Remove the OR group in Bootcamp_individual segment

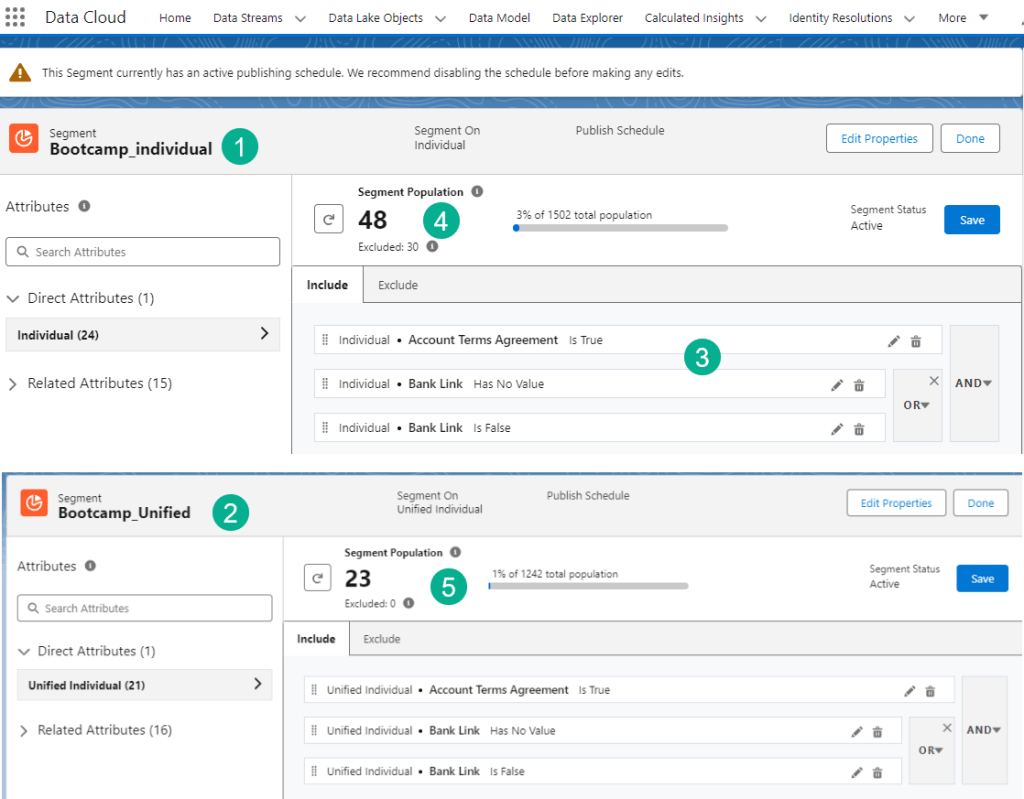click(x=934, y=381)
